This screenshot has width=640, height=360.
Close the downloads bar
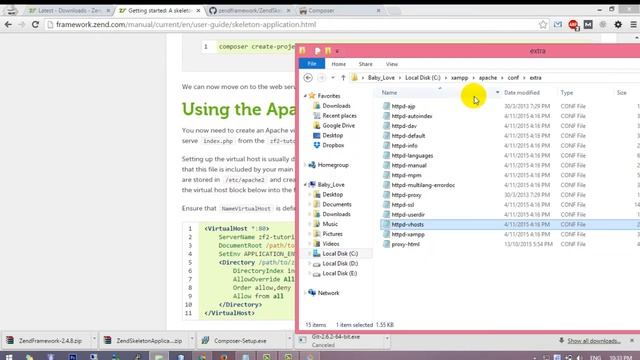click(632, 340)
